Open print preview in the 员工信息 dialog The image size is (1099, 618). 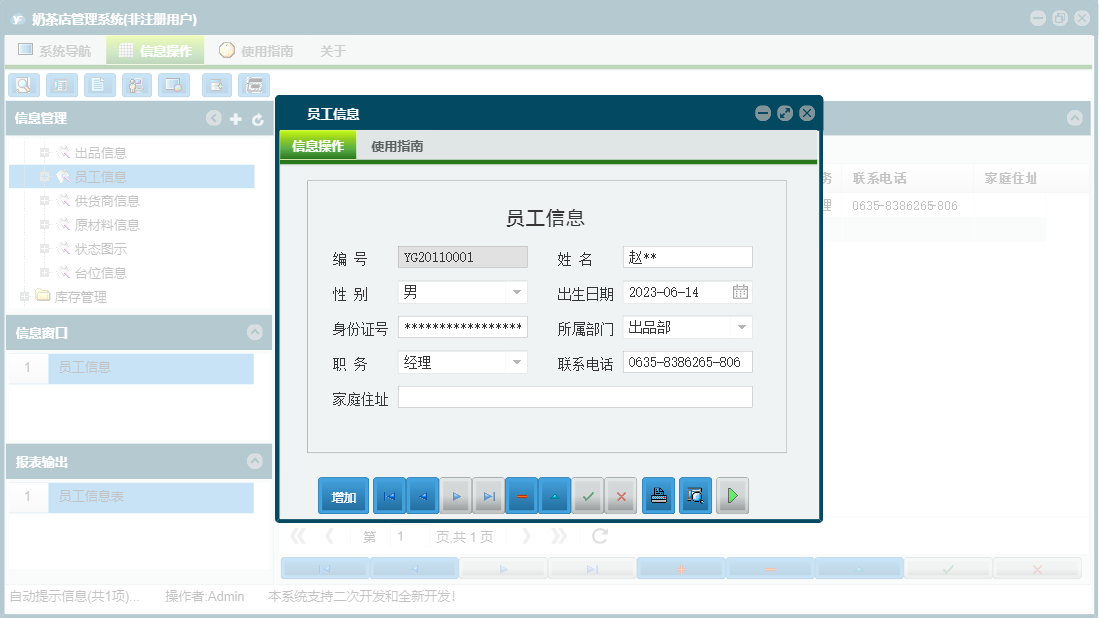(695, 495)
